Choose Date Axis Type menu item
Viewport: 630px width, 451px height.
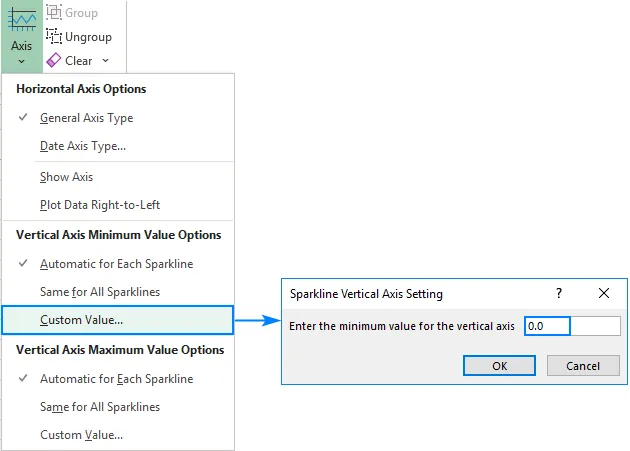[x=83, y=146]
